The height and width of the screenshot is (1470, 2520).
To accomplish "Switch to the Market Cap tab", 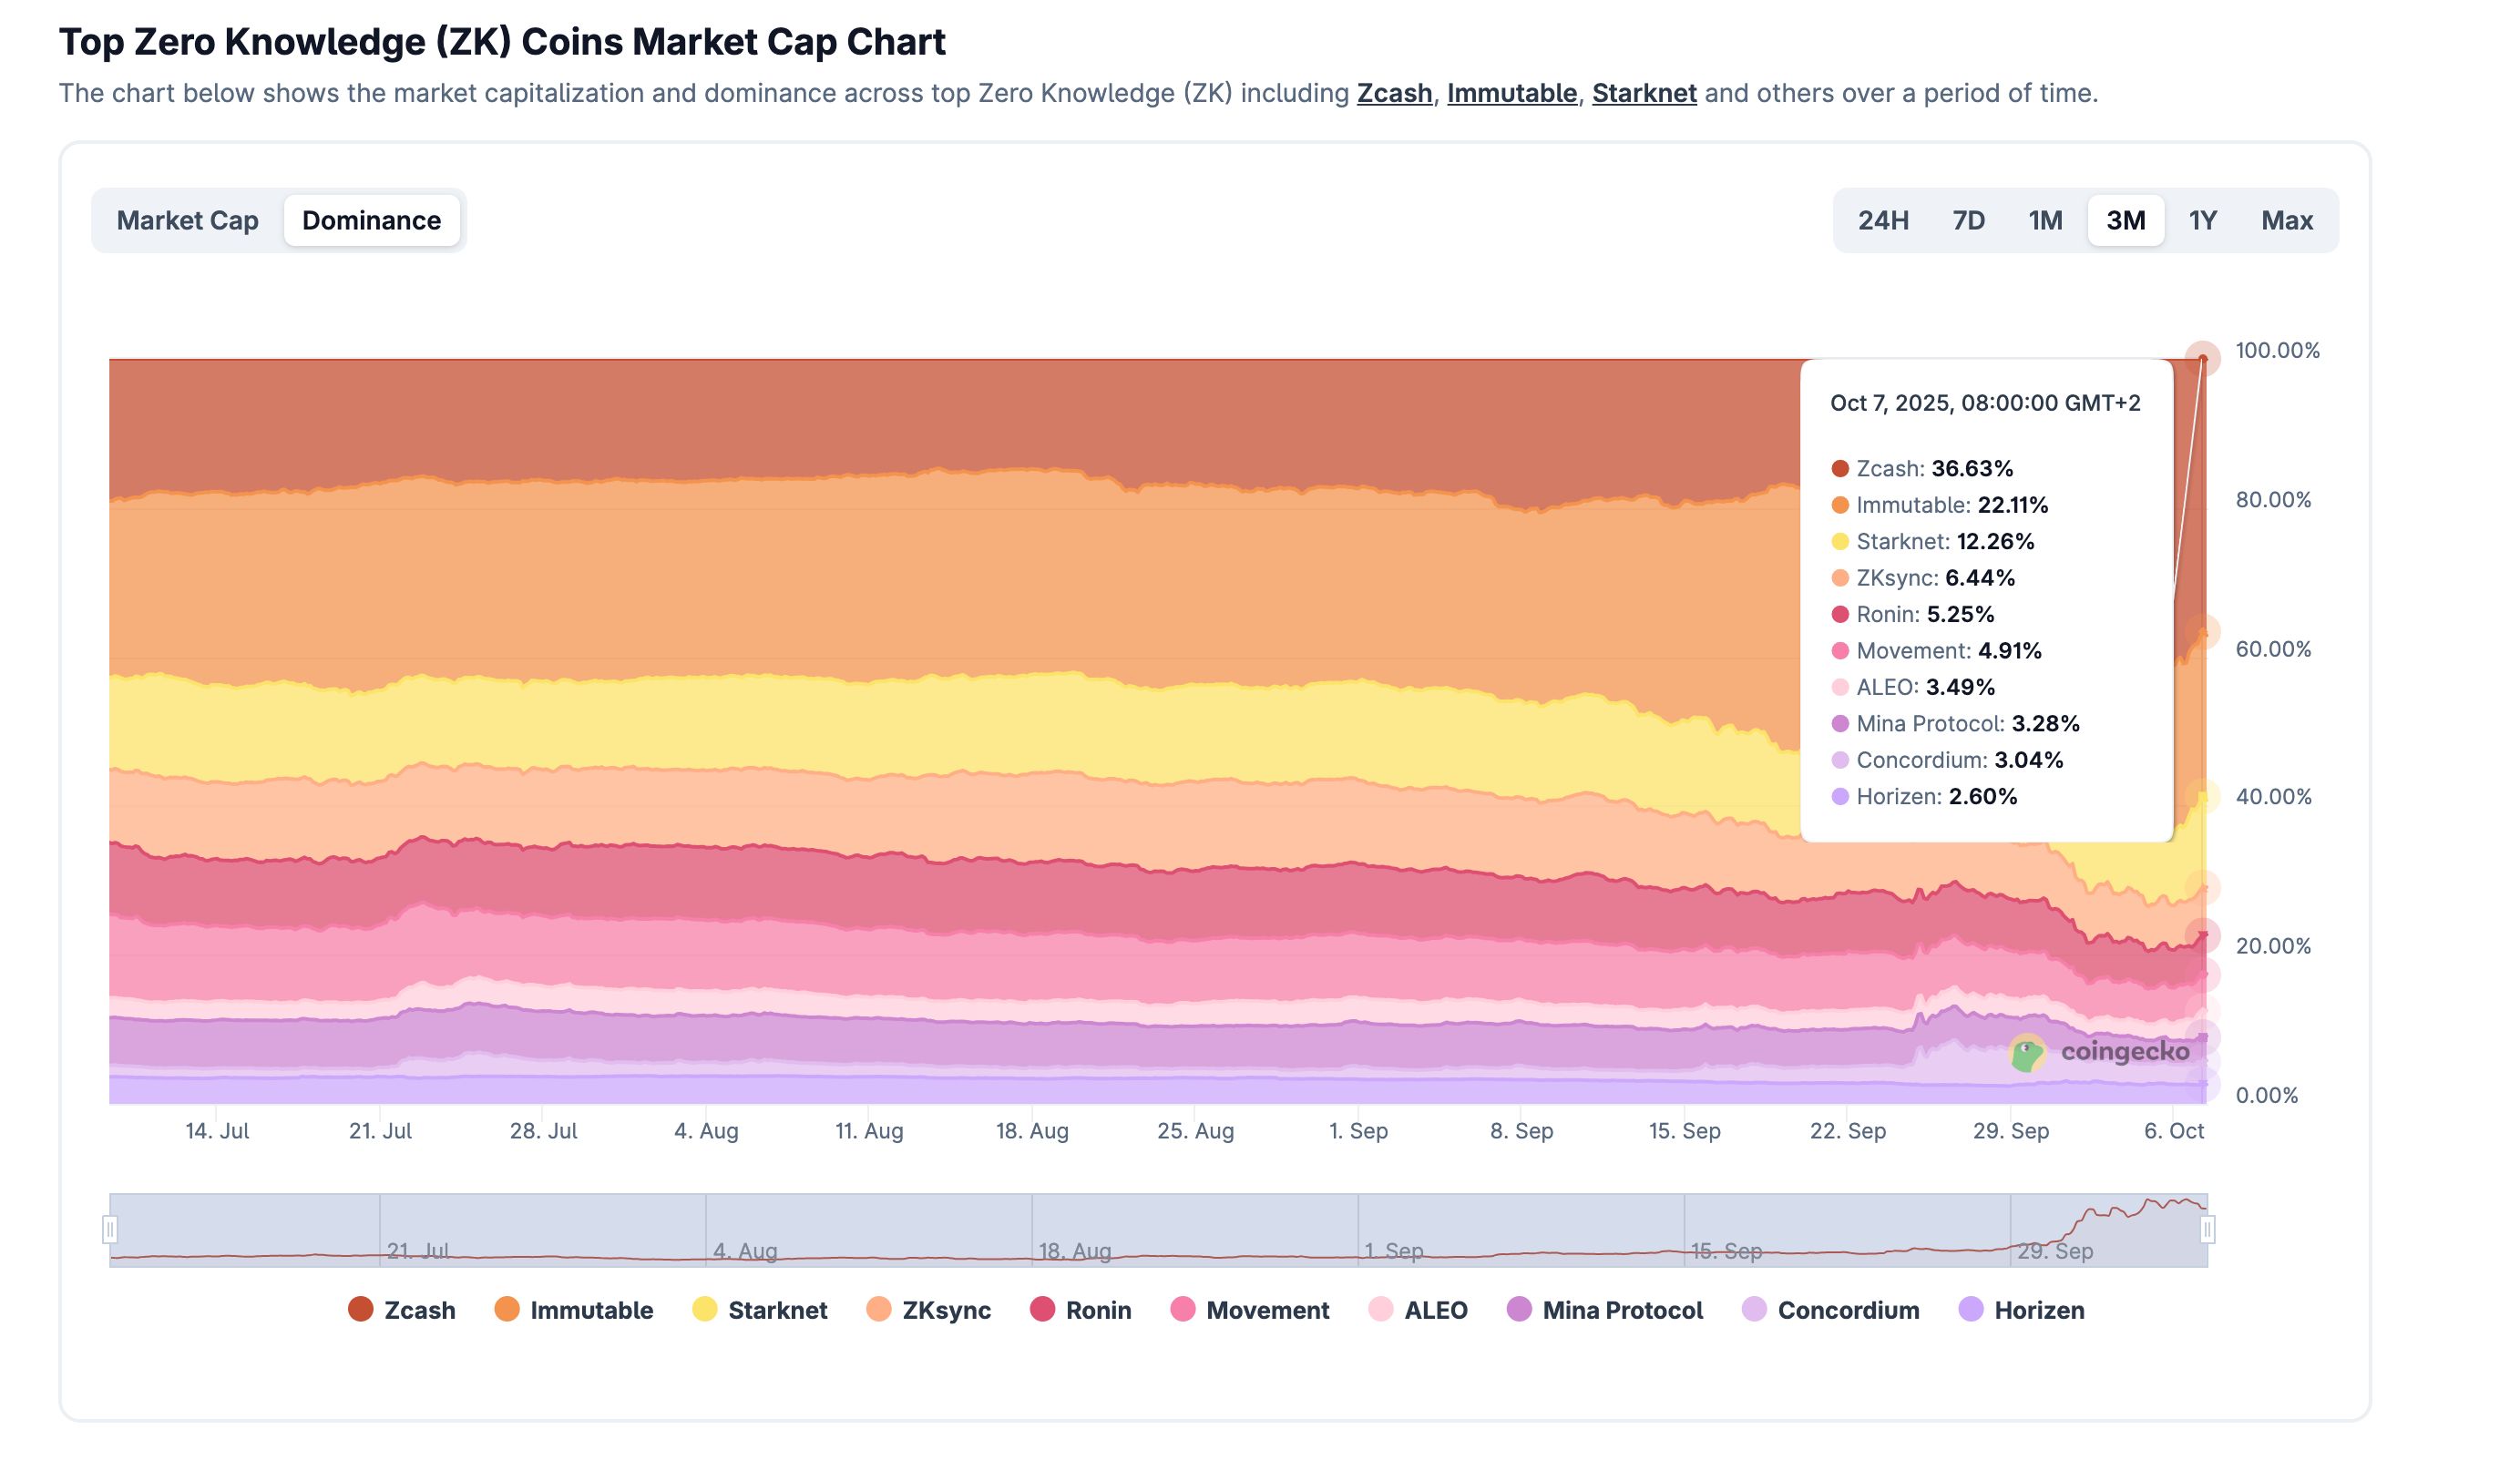I will (x=187, y=220).
